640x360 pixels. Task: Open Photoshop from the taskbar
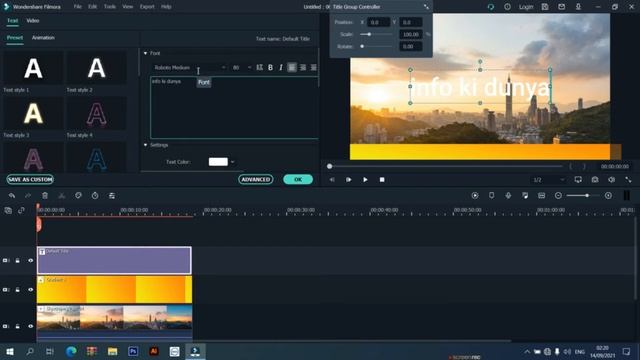click(x=133, y=351)
